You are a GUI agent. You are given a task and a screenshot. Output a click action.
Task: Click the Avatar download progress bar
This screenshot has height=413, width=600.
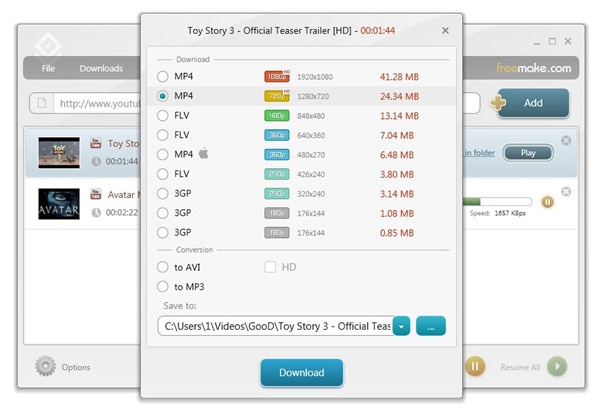click(497, 201)
